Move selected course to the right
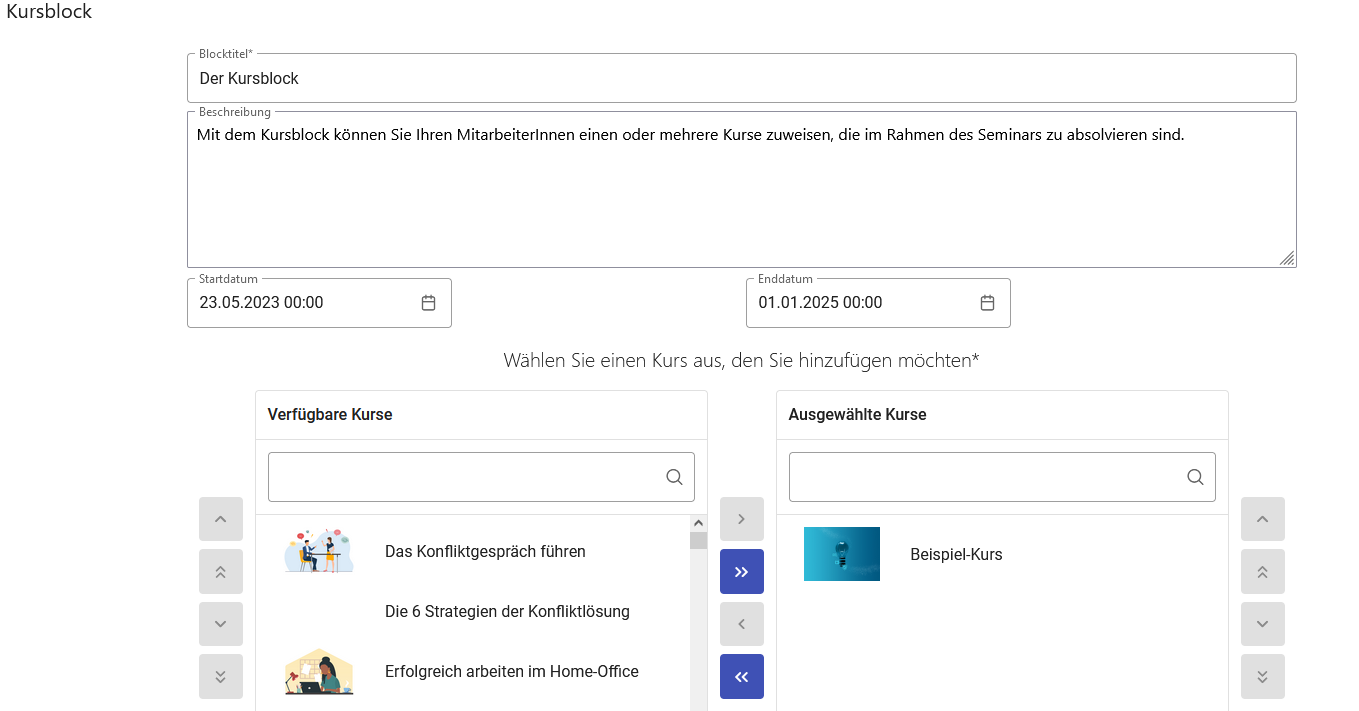This screenshot has width=1359, height=711. pyautogui.click(x=741, y=520)
